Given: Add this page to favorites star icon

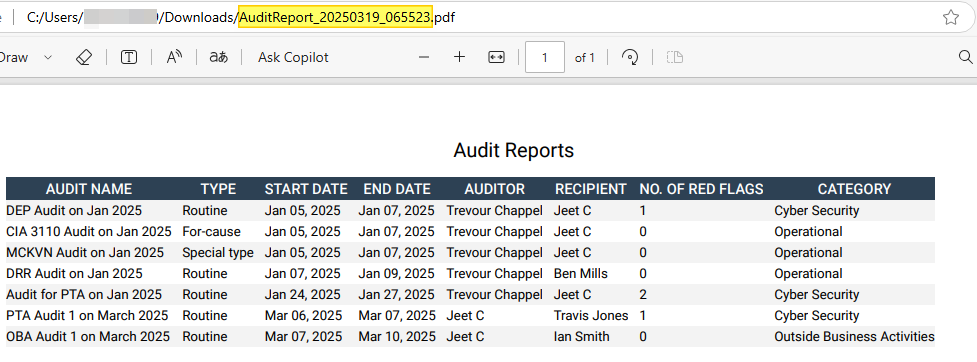Looking at the screenshot, I should tap(951, 17).
